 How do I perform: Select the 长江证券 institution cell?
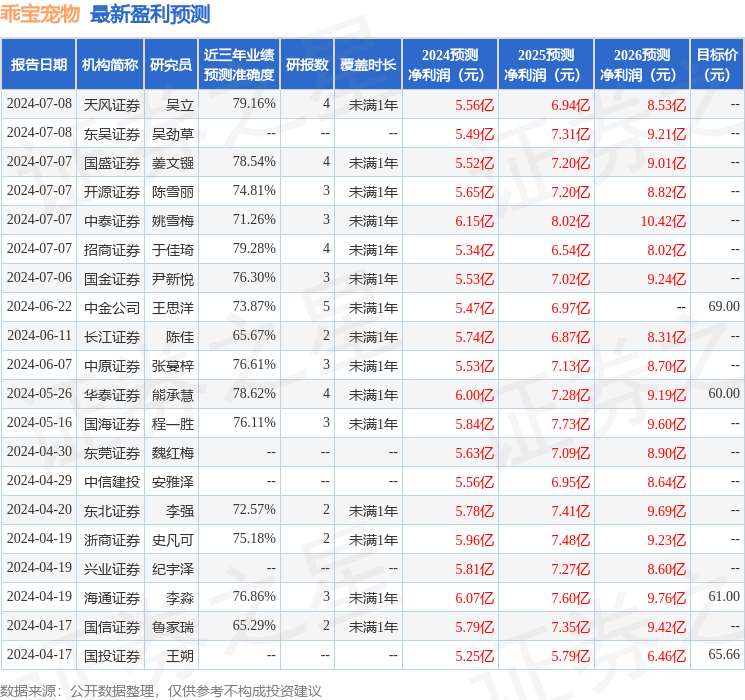112,337
